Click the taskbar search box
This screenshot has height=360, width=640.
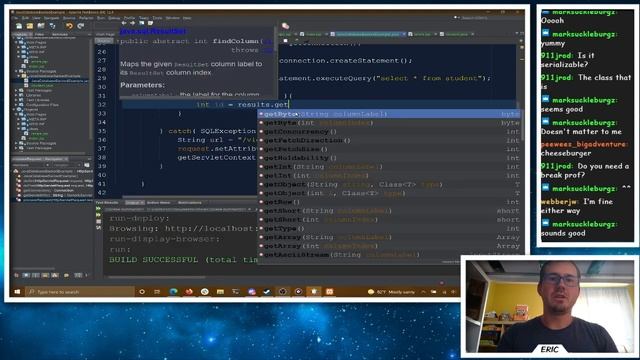[80, 292]
